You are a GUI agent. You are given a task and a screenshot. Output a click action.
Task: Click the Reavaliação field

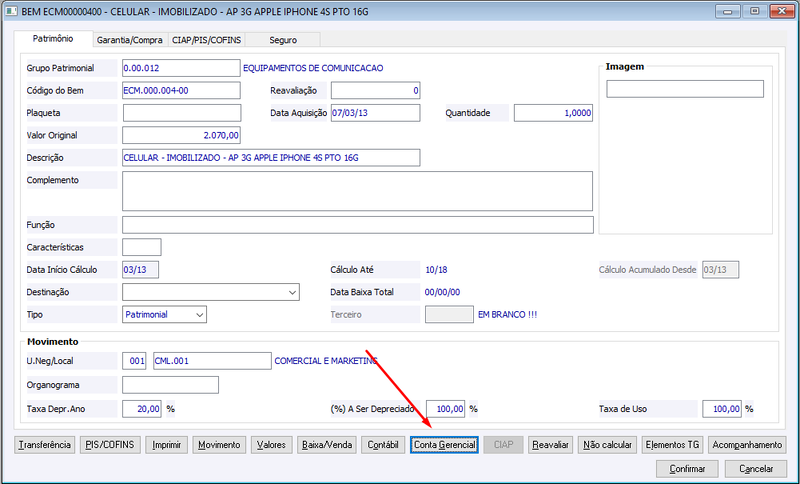[376, 90]
